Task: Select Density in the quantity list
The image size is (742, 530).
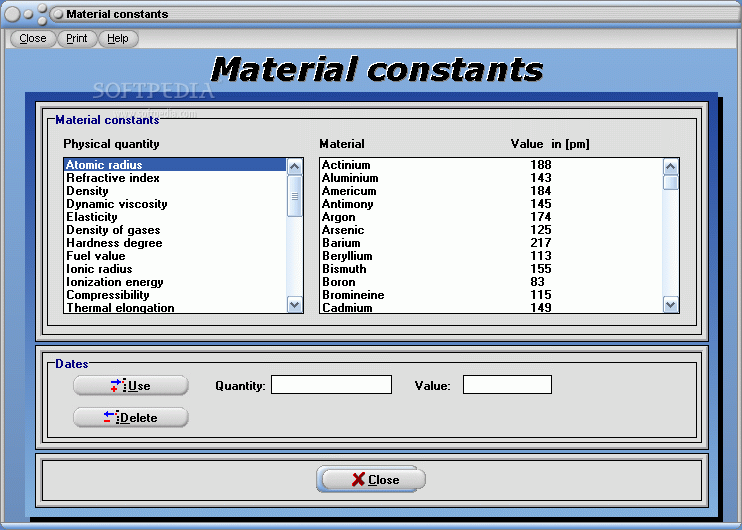Action: pos(175,191)
